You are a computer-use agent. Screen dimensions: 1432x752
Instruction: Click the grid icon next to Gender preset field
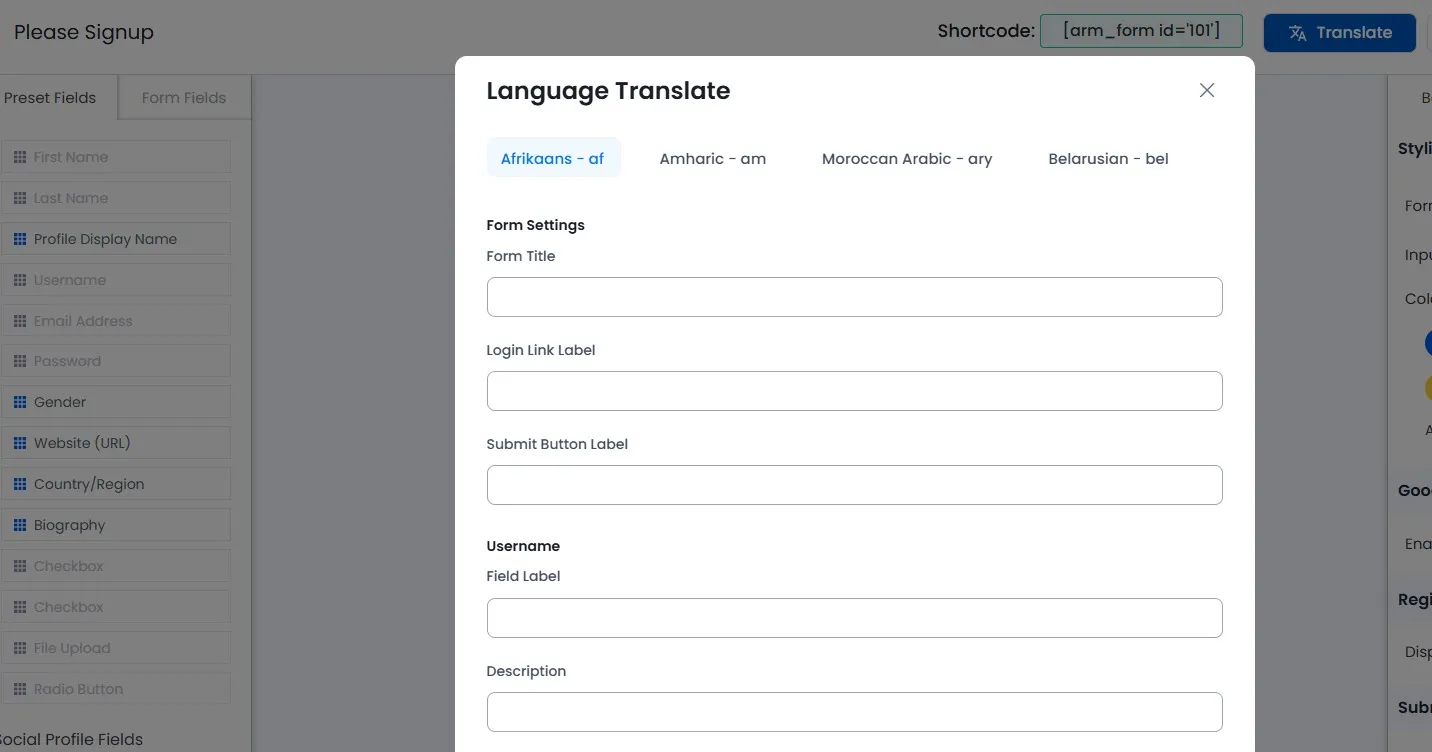(20, 401)
